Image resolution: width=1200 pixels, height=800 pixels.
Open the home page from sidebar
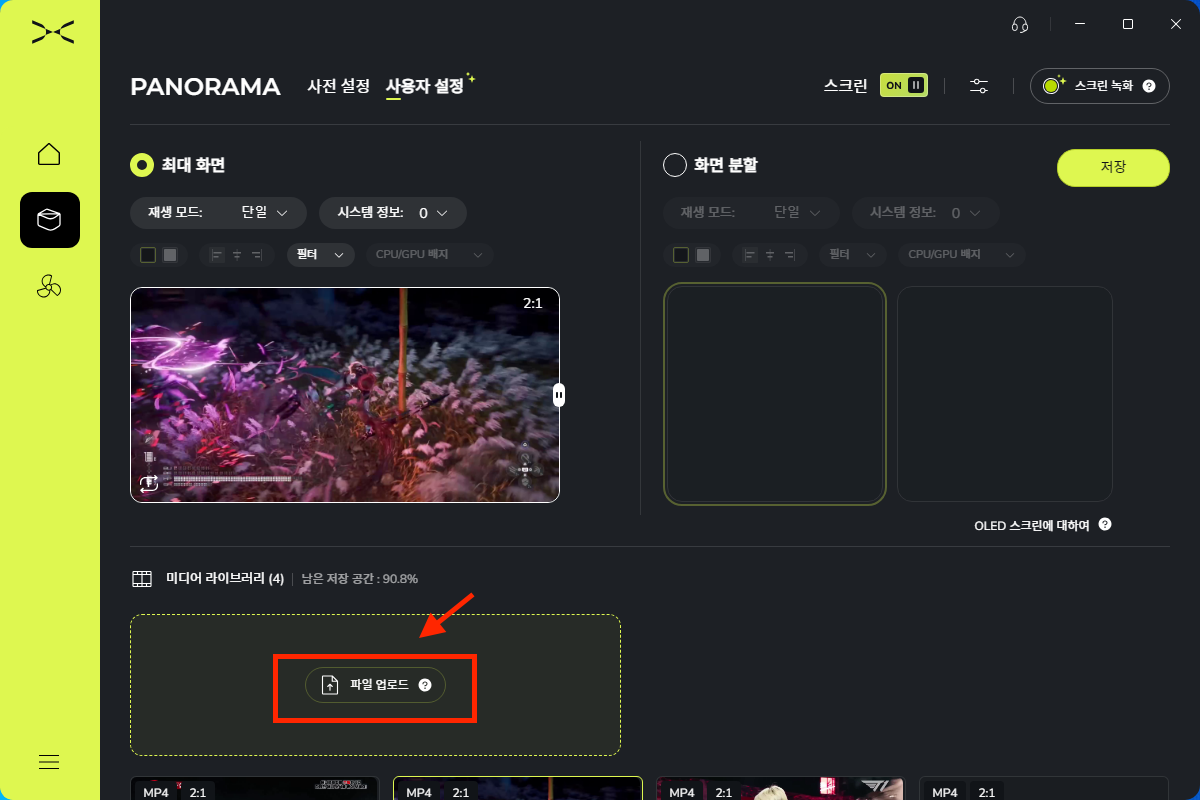pyautogui.click(x=49, y=154)
